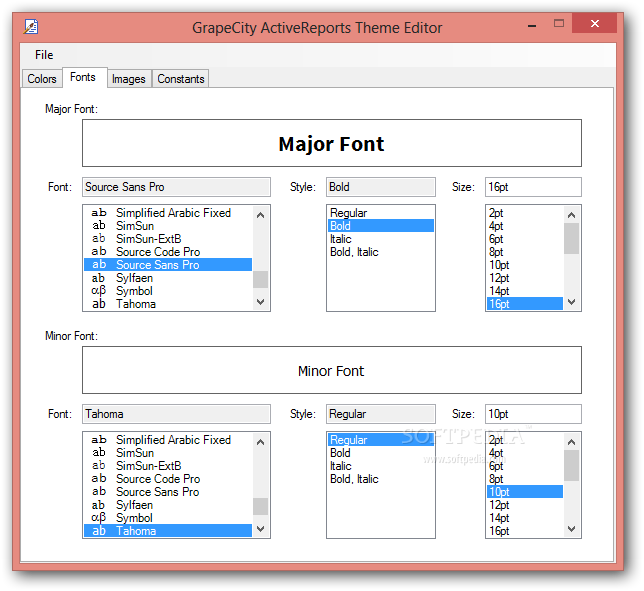Select Simplified Arabic Fixed in Minor Font list

tap(168, 440)
